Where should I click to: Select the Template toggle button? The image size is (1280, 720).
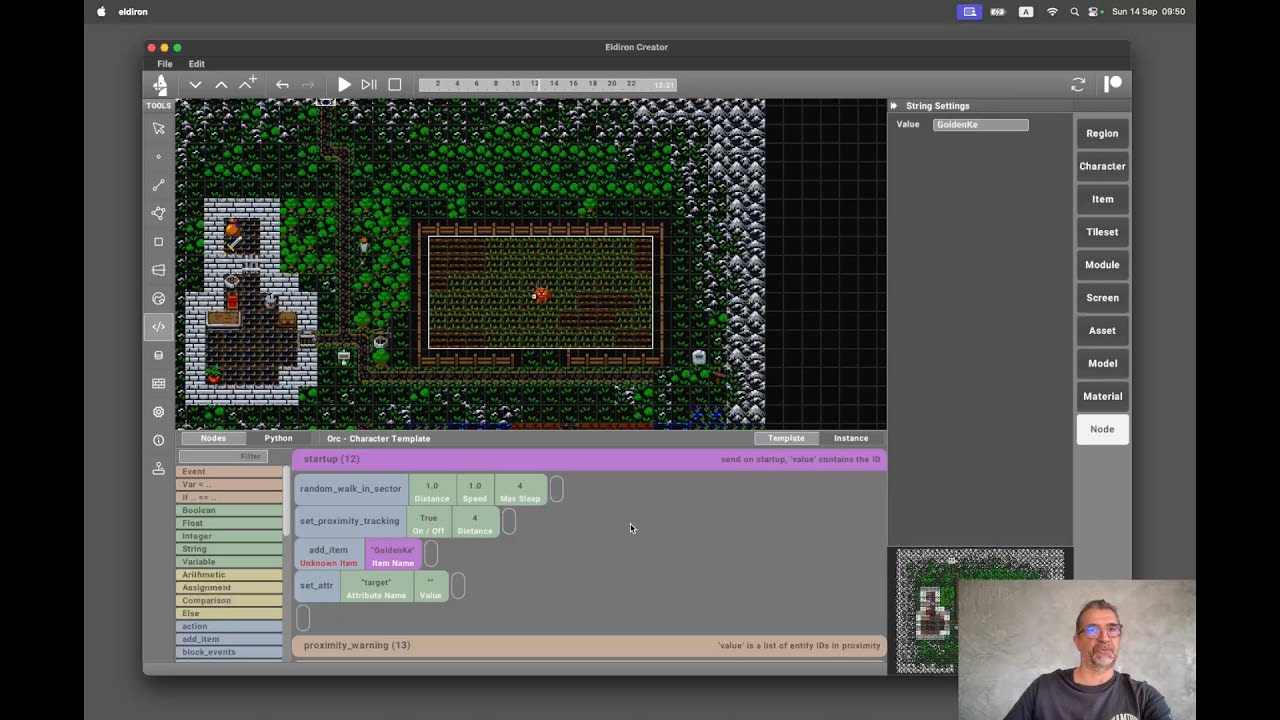pyautogui.click(x=786, y=438)
